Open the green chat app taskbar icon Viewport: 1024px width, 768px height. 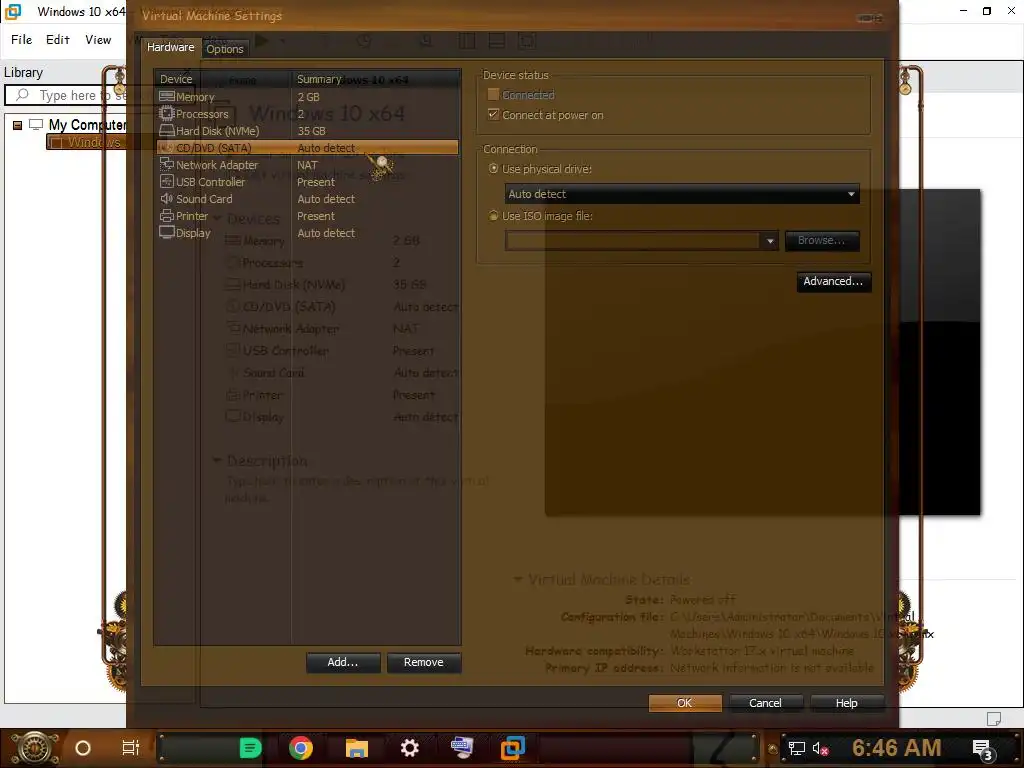[250, 748]
